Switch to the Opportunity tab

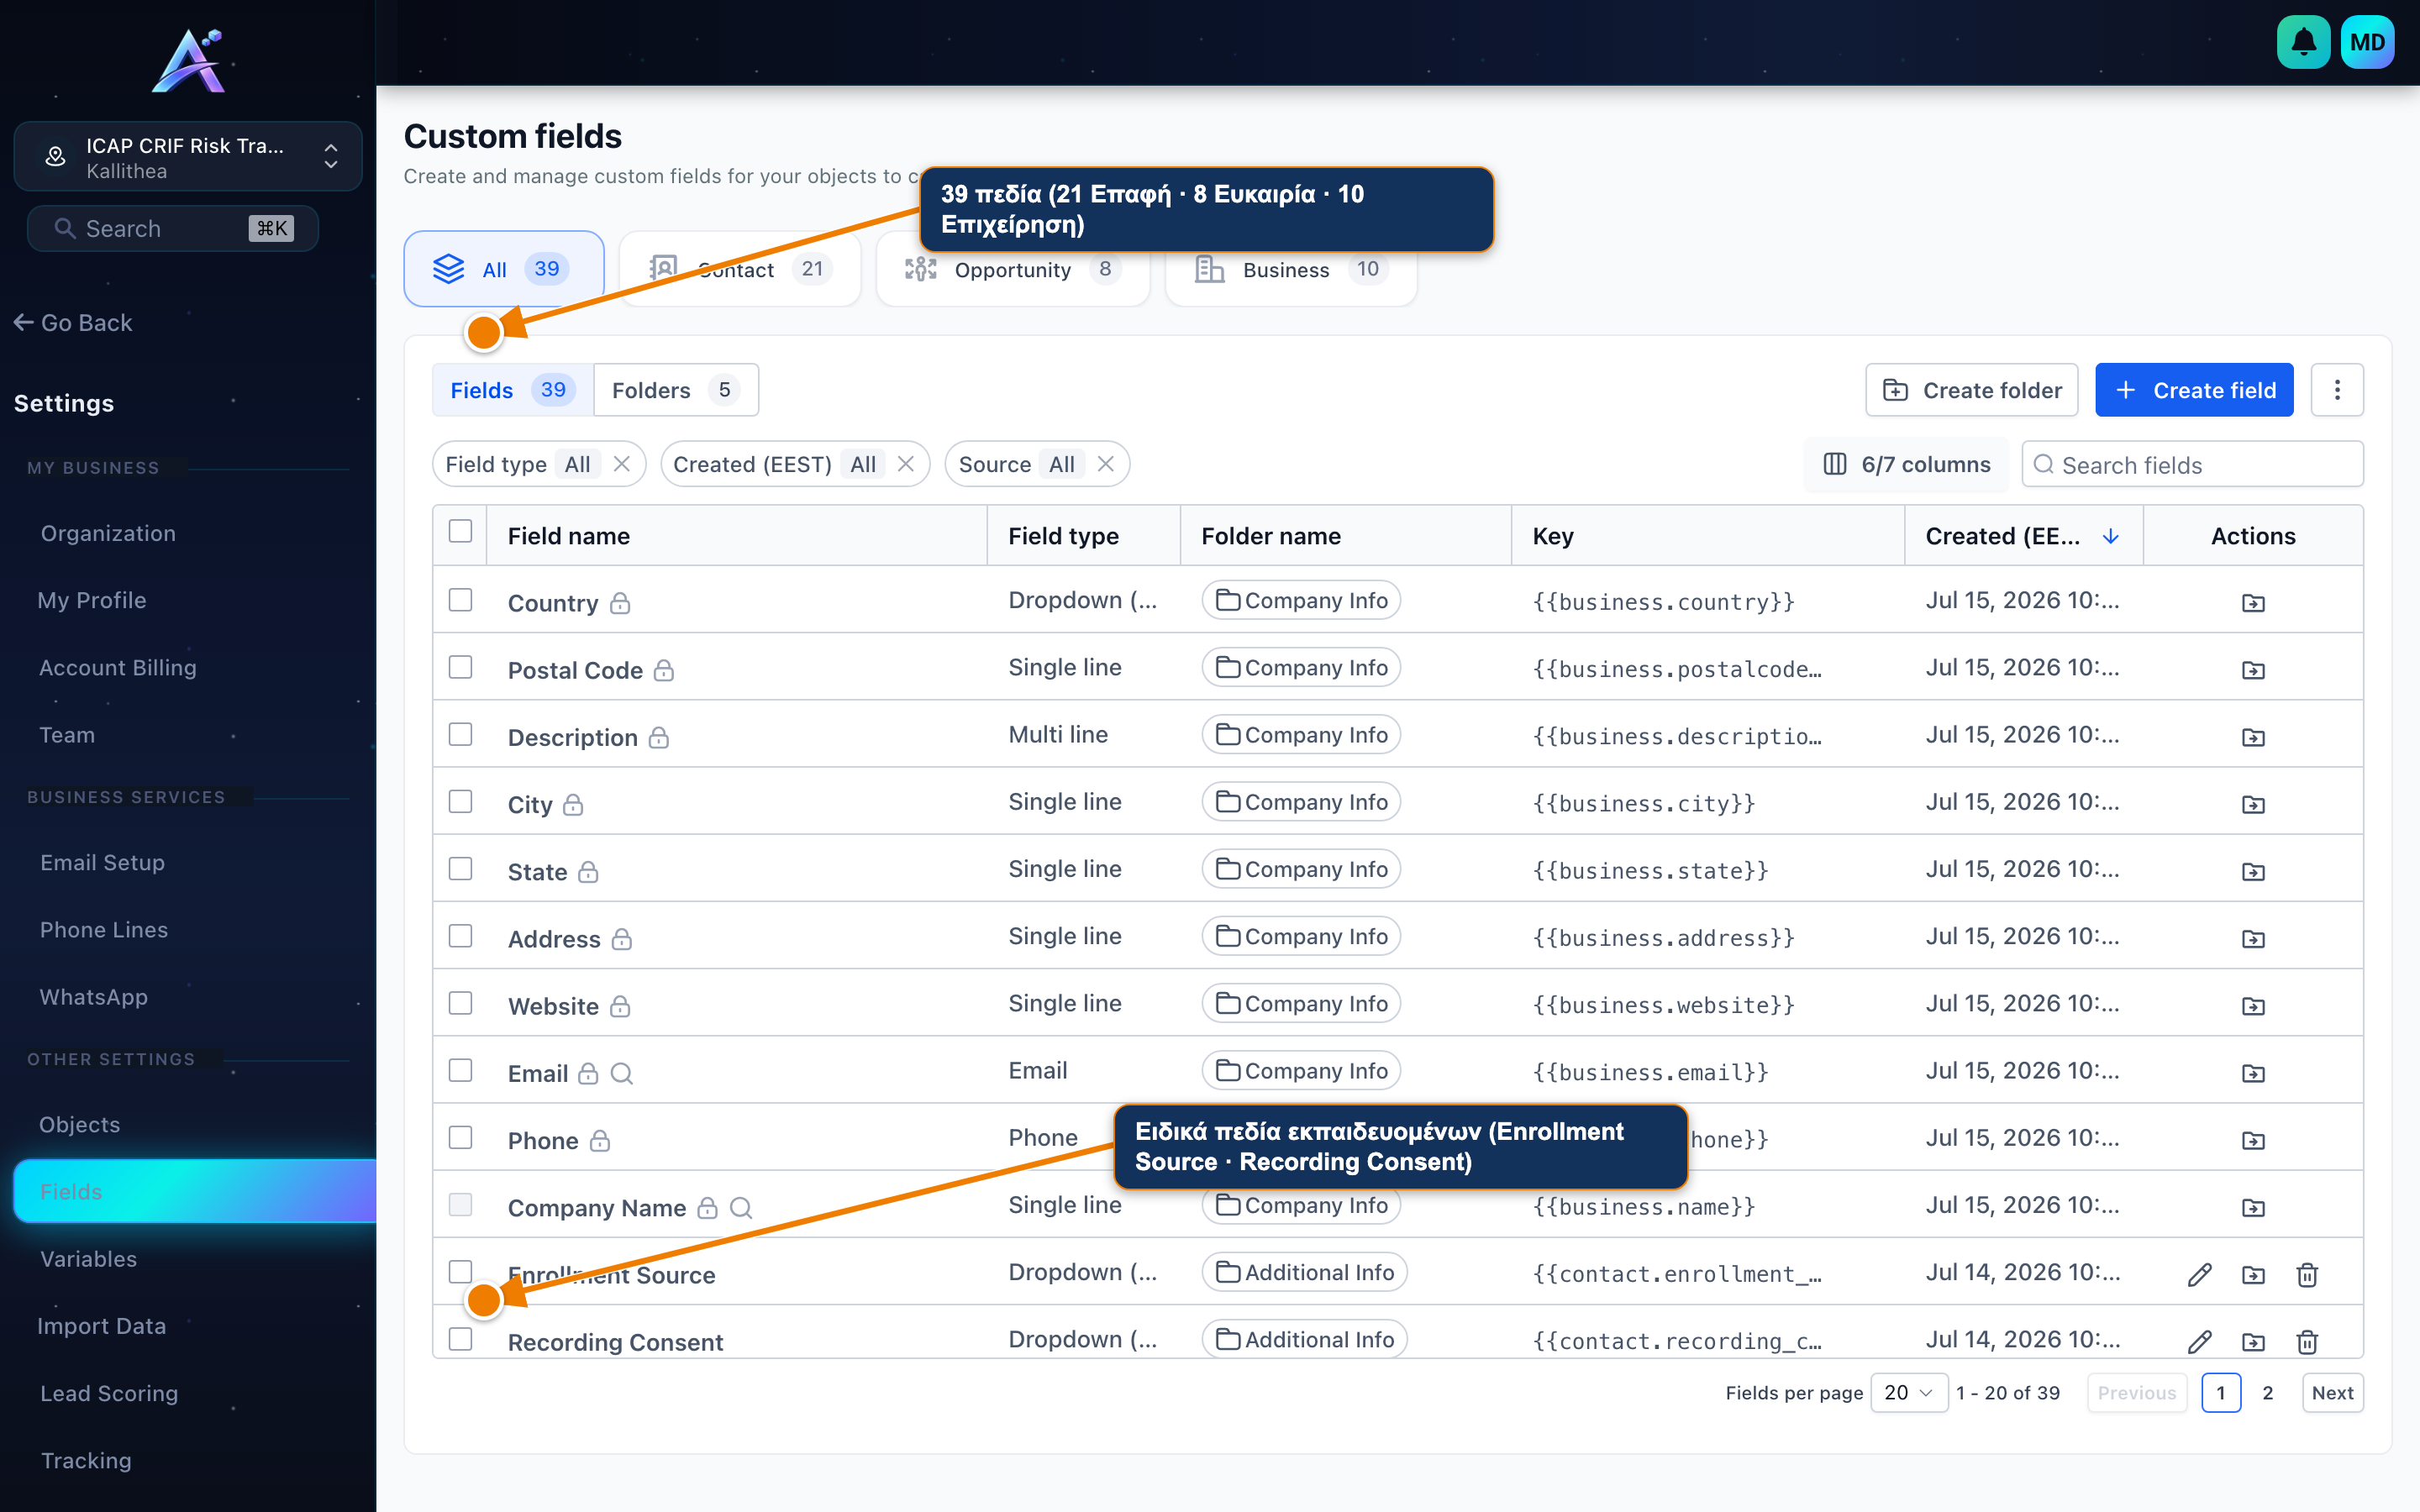coord(1013,269)
